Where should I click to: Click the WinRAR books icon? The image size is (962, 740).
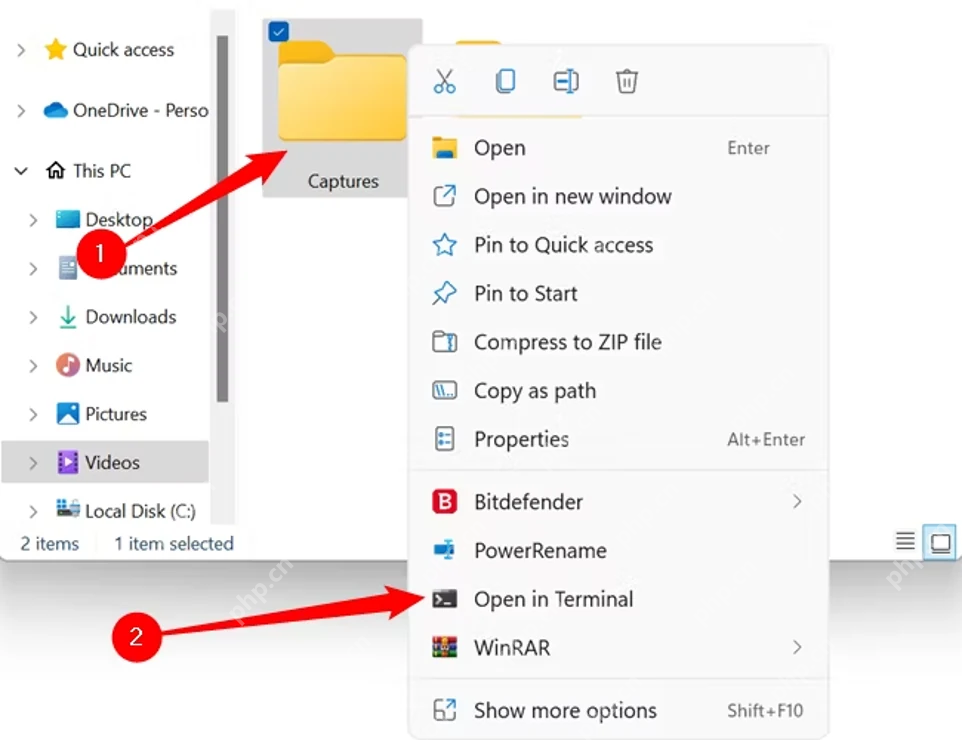[x=445, y=647]
